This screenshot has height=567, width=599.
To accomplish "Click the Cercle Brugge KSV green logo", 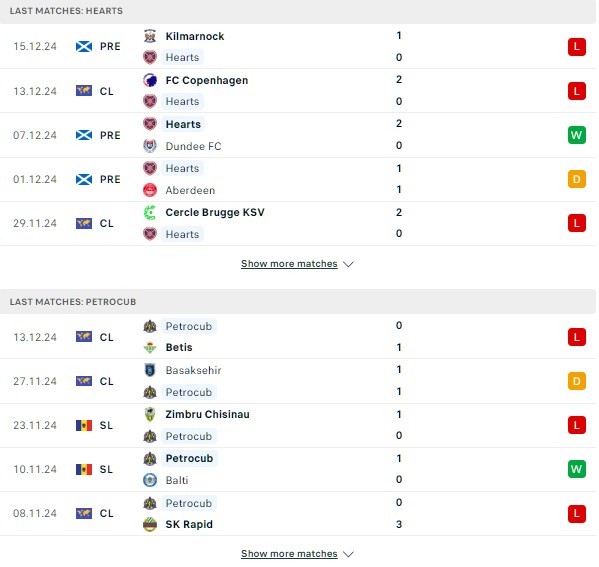I will (150, 212).
